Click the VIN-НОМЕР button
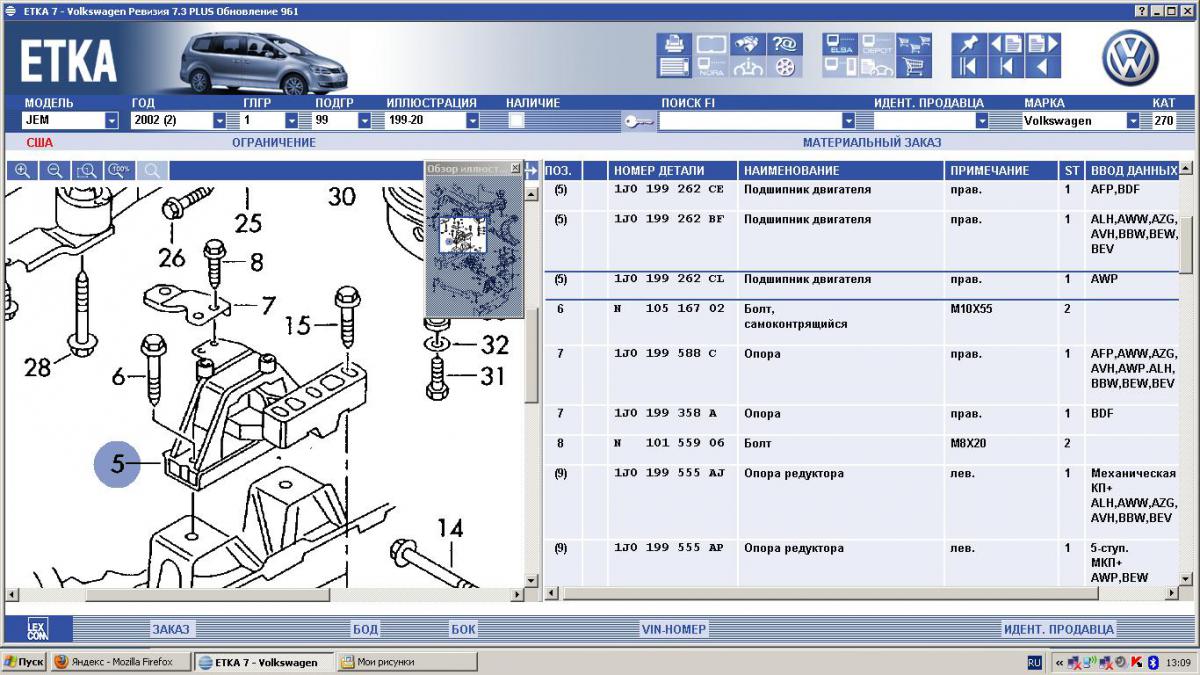 click(674, 629)
